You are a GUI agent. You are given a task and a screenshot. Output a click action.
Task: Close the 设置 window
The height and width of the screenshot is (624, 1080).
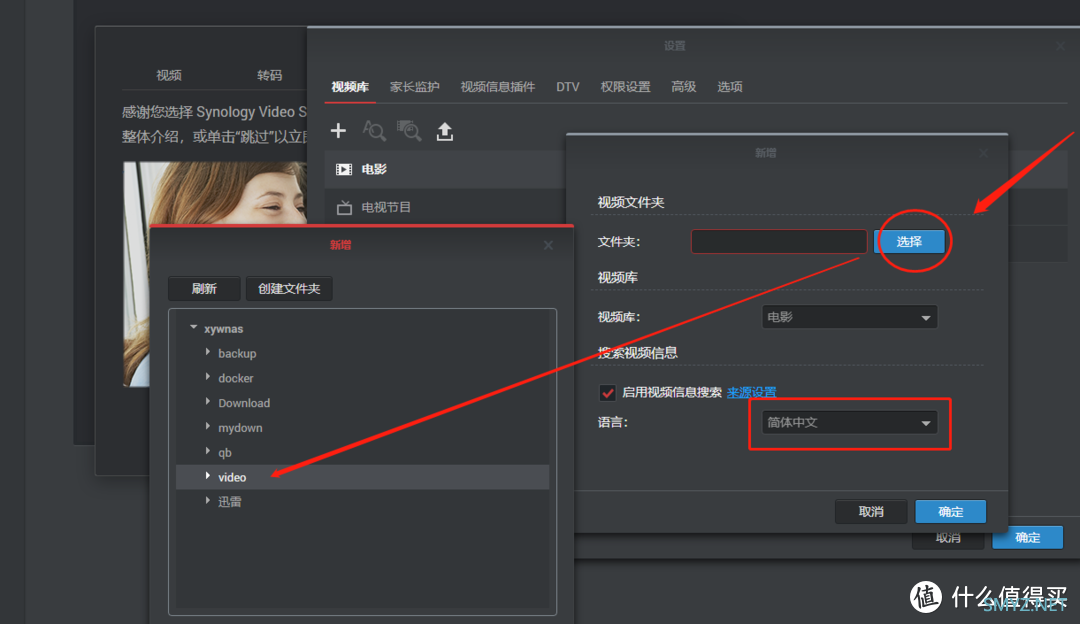[1061, 46]
